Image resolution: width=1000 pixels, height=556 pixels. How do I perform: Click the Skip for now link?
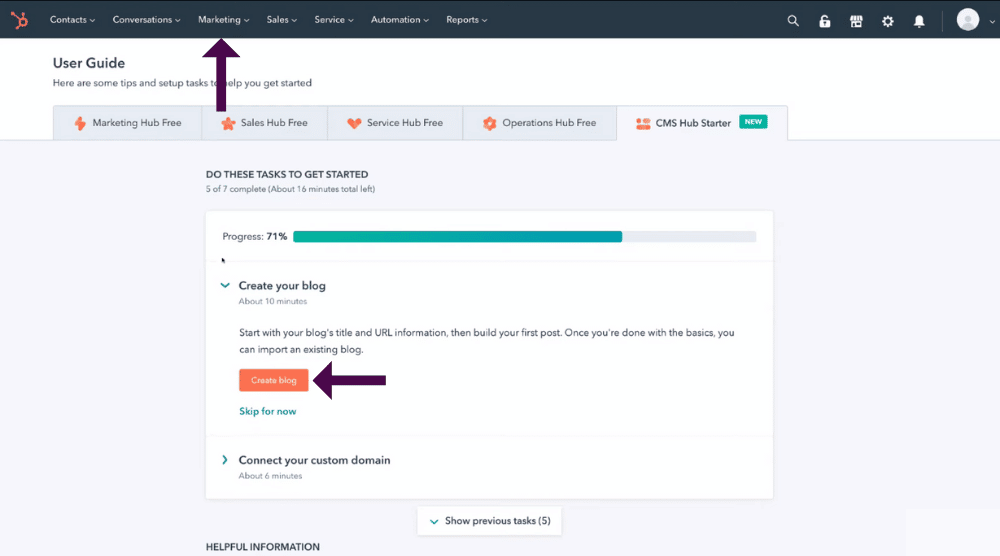(268, 411)
